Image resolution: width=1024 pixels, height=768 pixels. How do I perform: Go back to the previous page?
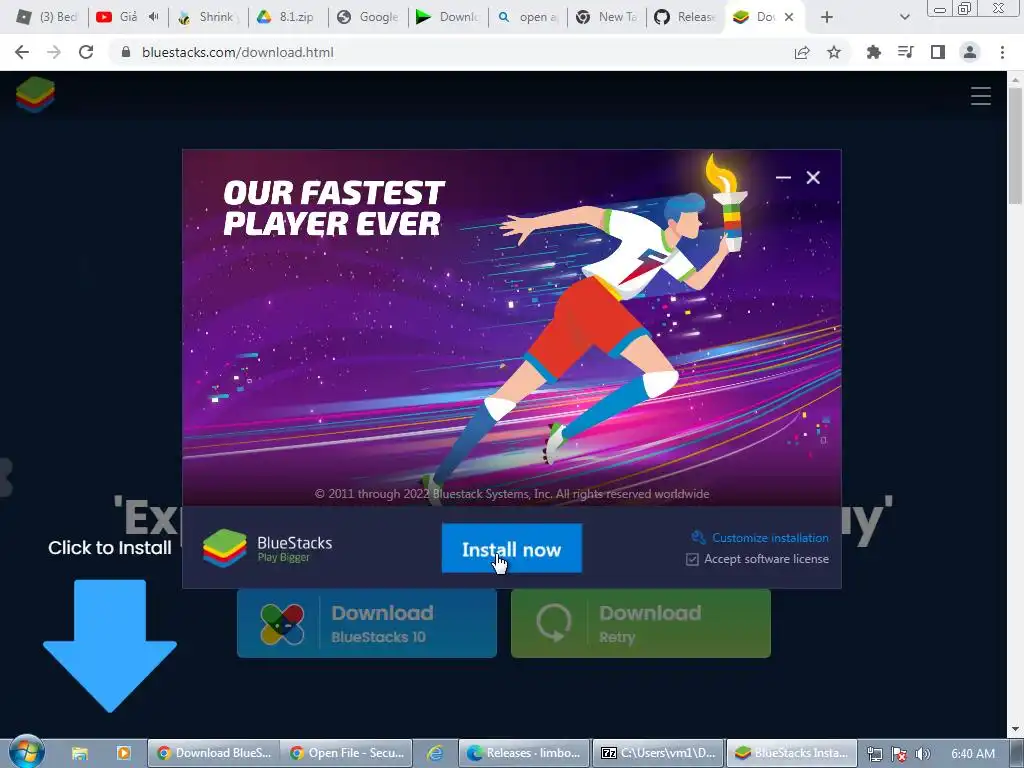click(x=22, y=52)
